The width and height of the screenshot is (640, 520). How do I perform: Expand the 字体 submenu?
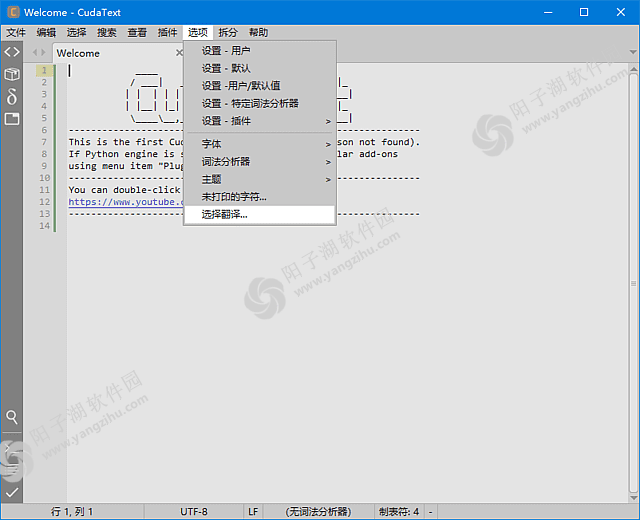pyautogui.click(x=260, y=144)
